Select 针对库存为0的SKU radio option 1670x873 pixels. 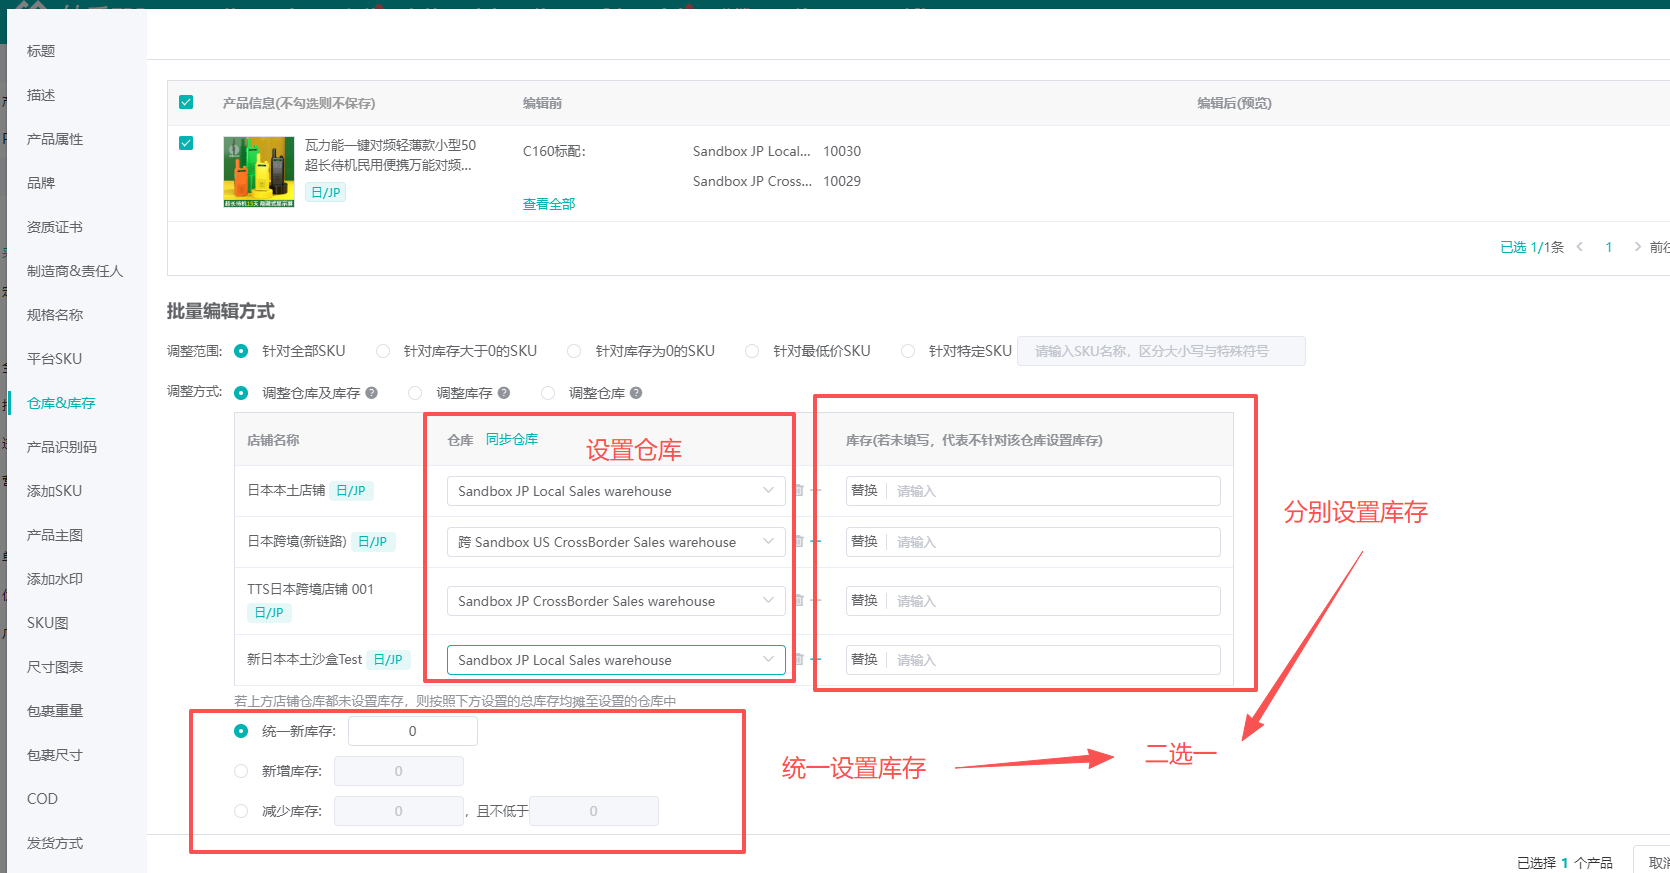click(574, 351)
